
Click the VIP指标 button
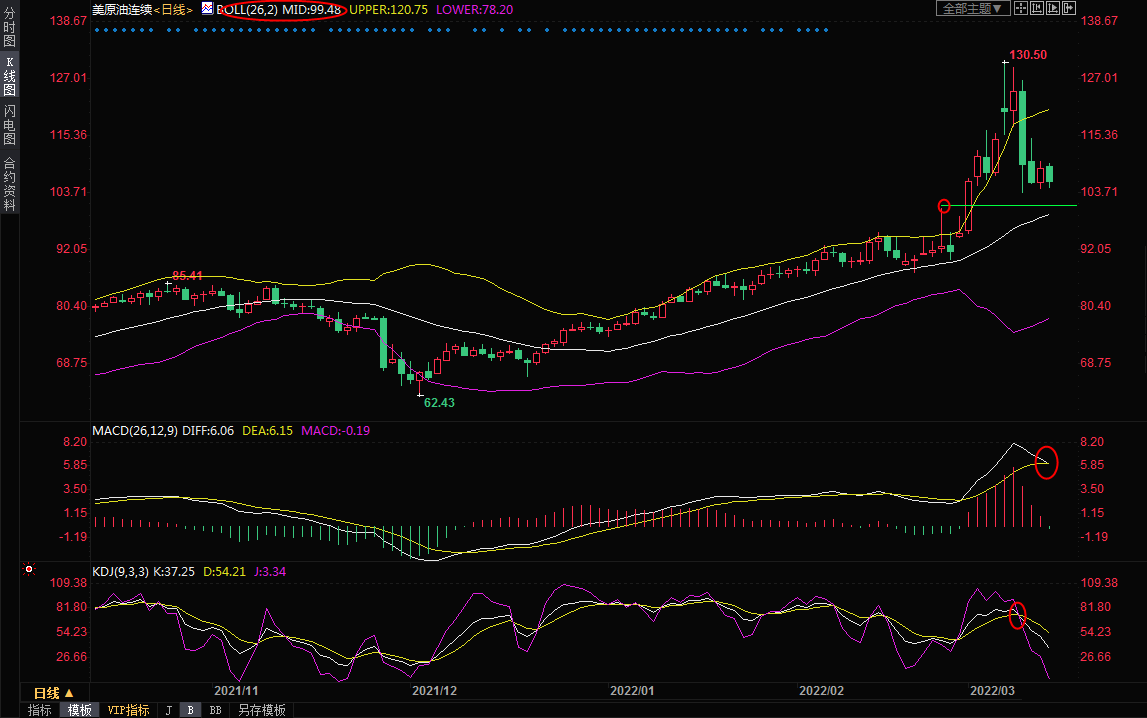[x=129, y=710]
